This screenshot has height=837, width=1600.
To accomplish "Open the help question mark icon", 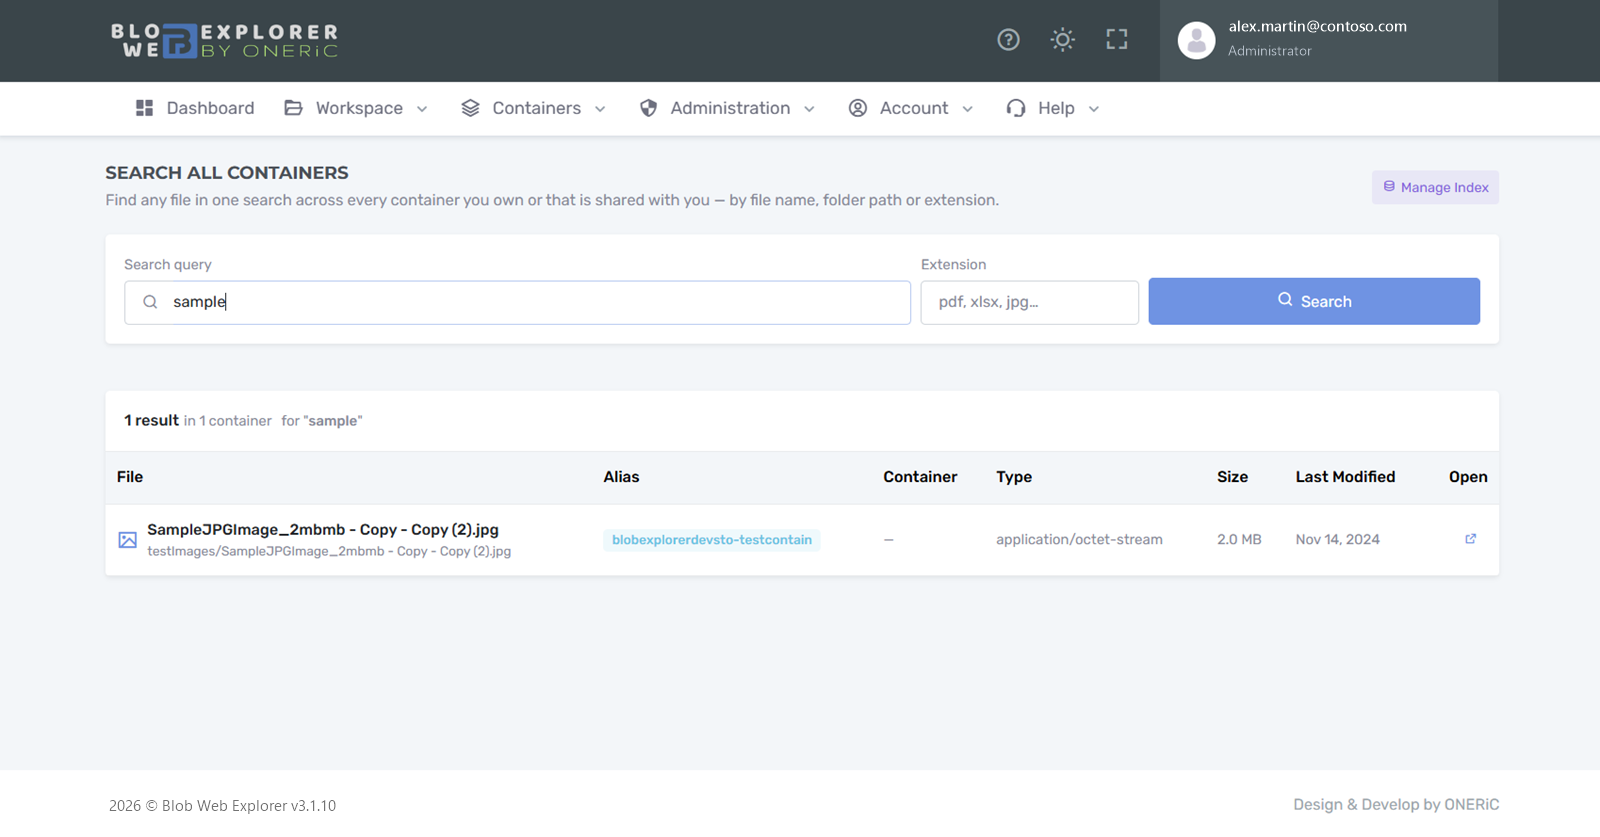I will (x=1008, y=40).
